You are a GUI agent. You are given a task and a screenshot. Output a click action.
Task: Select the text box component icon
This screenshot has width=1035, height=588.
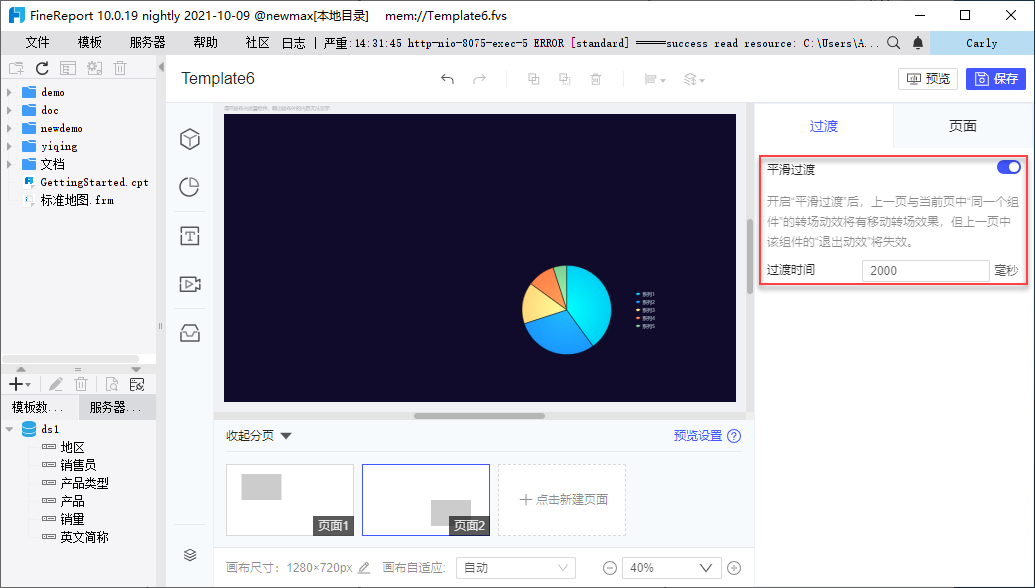pyautogui.click(x=190, y=236)
